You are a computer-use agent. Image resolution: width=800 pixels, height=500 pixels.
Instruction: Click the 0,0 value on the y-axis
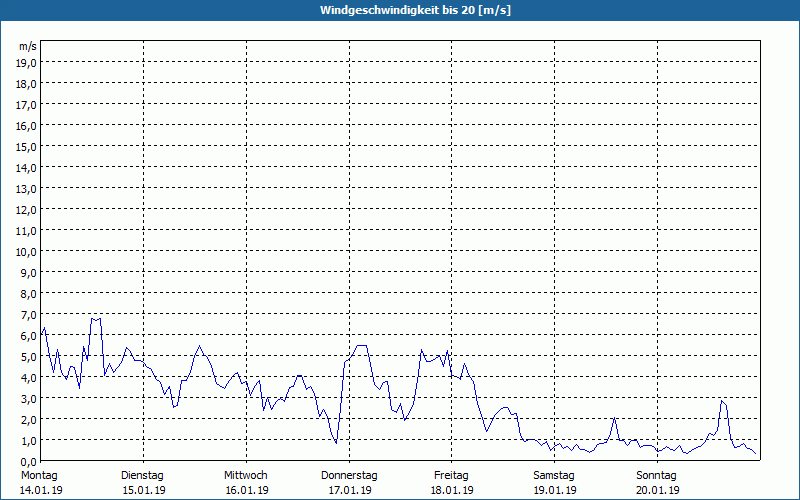tap(29, 462)
